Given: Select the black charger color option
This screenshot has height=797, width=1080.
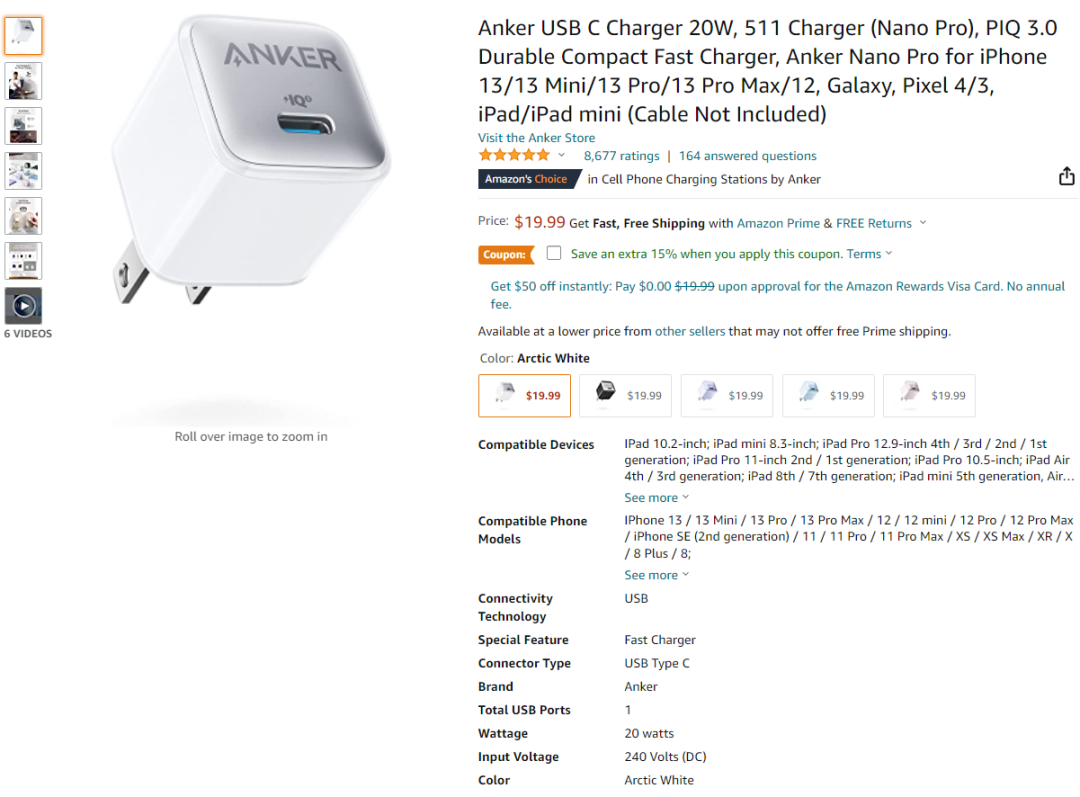Looking at the screenshot, I should 625,395.
